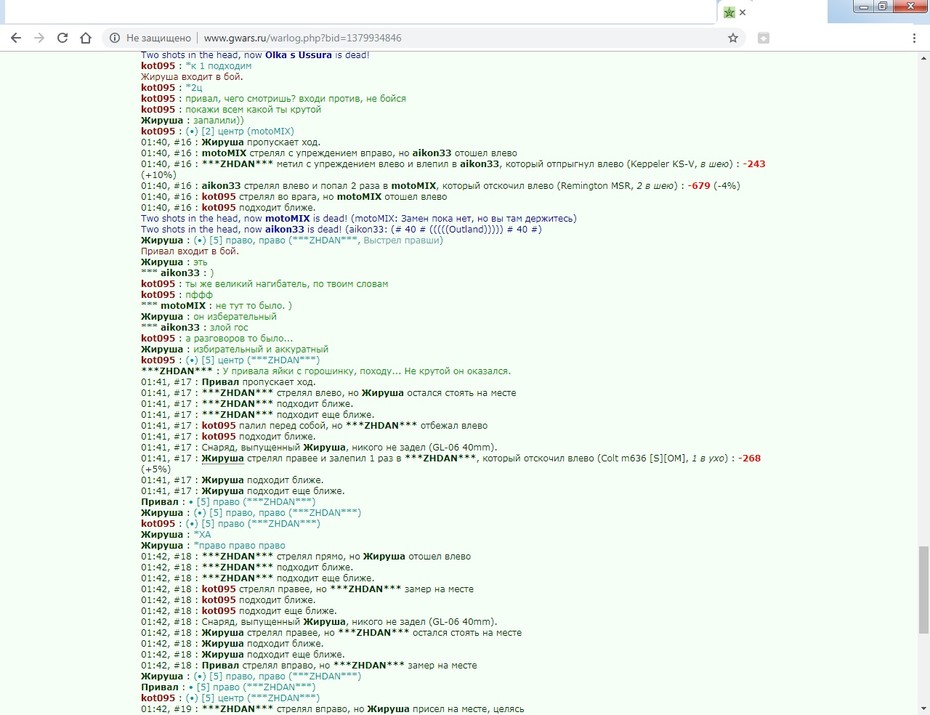
Task: Click the 'запалили))' message by Жируша
Action: (x=218, y=120)
